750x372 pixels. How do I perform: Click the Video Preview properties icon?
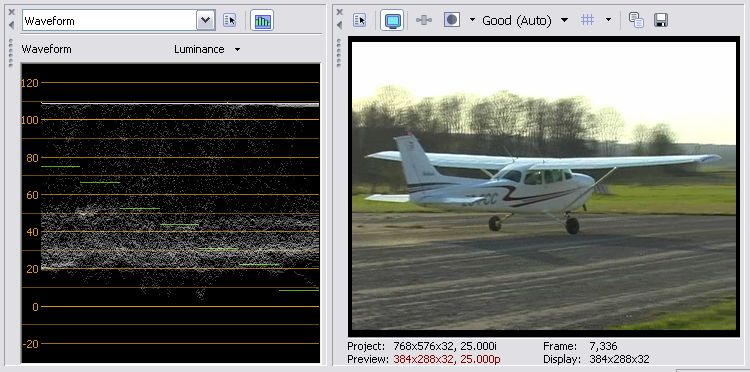coord(360,20)
